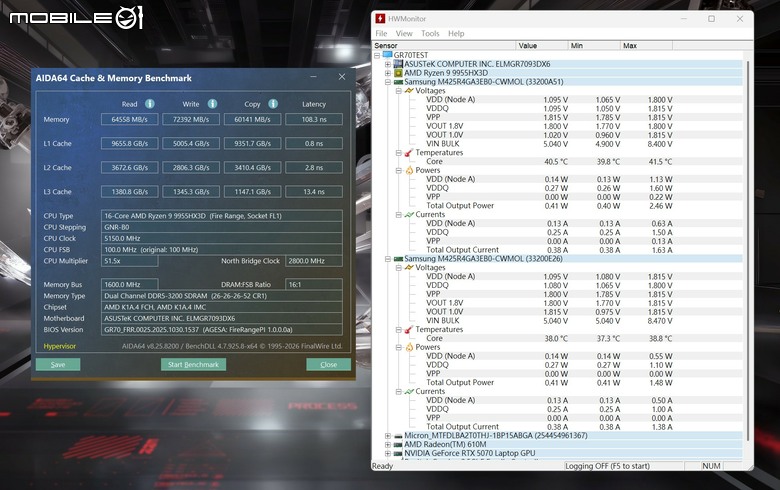The height and width of the screenshot is (490, 780).
Task: Click the Value column header
Action: point(542,45)
